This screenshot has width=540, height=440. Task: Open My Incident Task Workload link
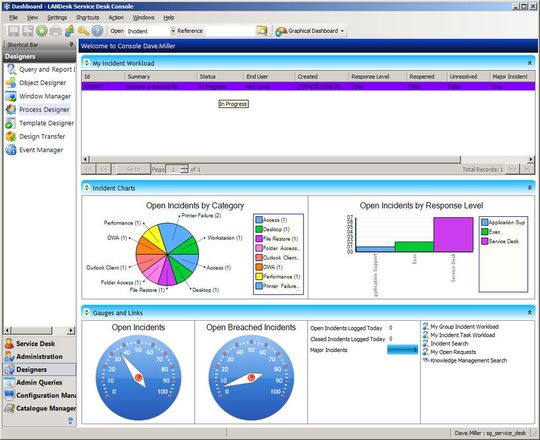(459, 335)
